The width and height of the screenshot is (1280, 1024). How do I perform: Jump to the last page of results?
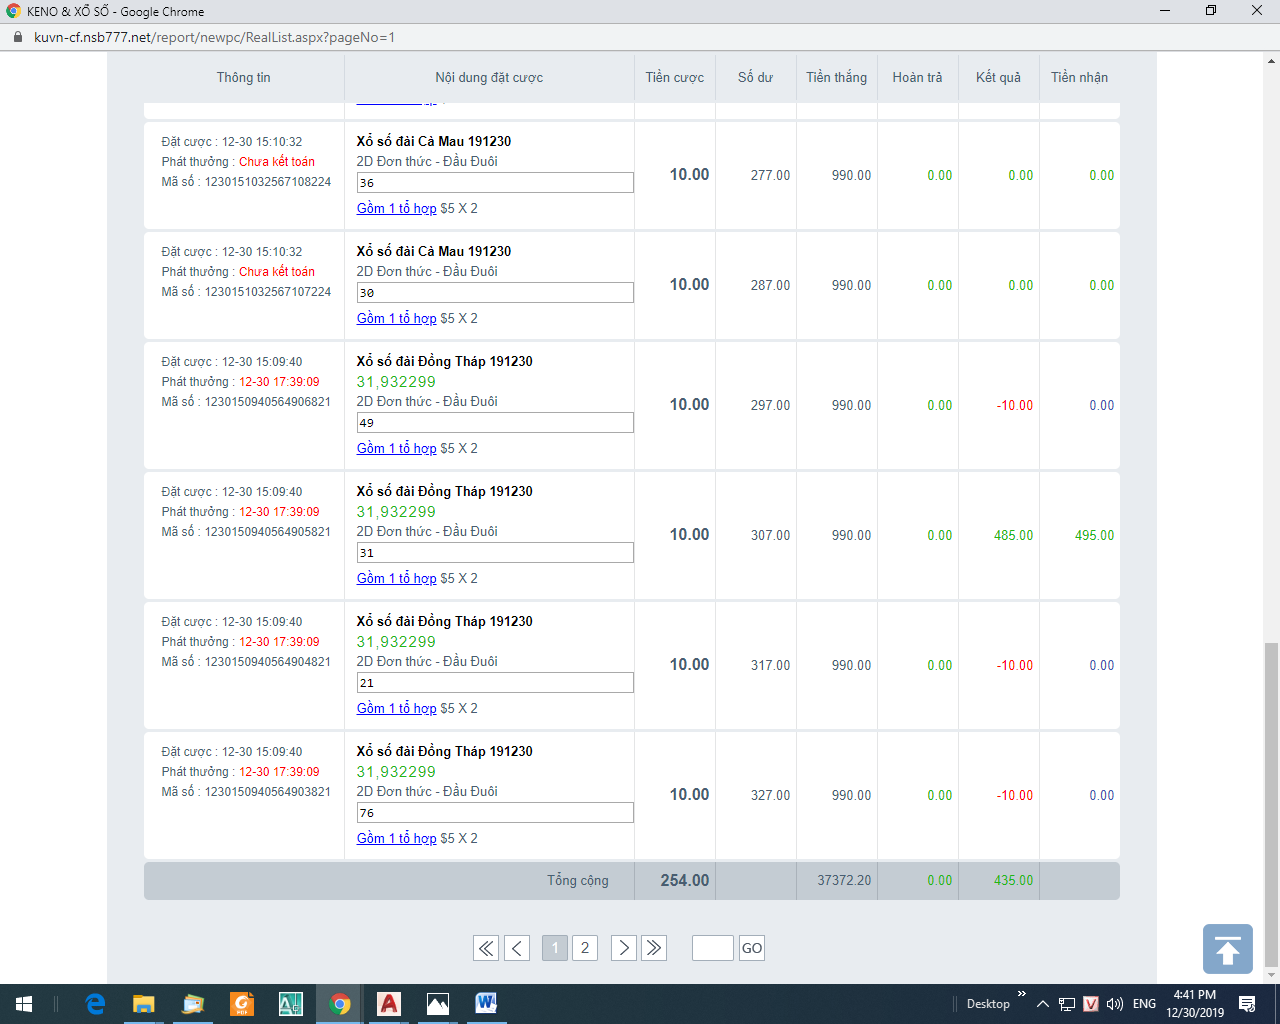click(654, 948)
